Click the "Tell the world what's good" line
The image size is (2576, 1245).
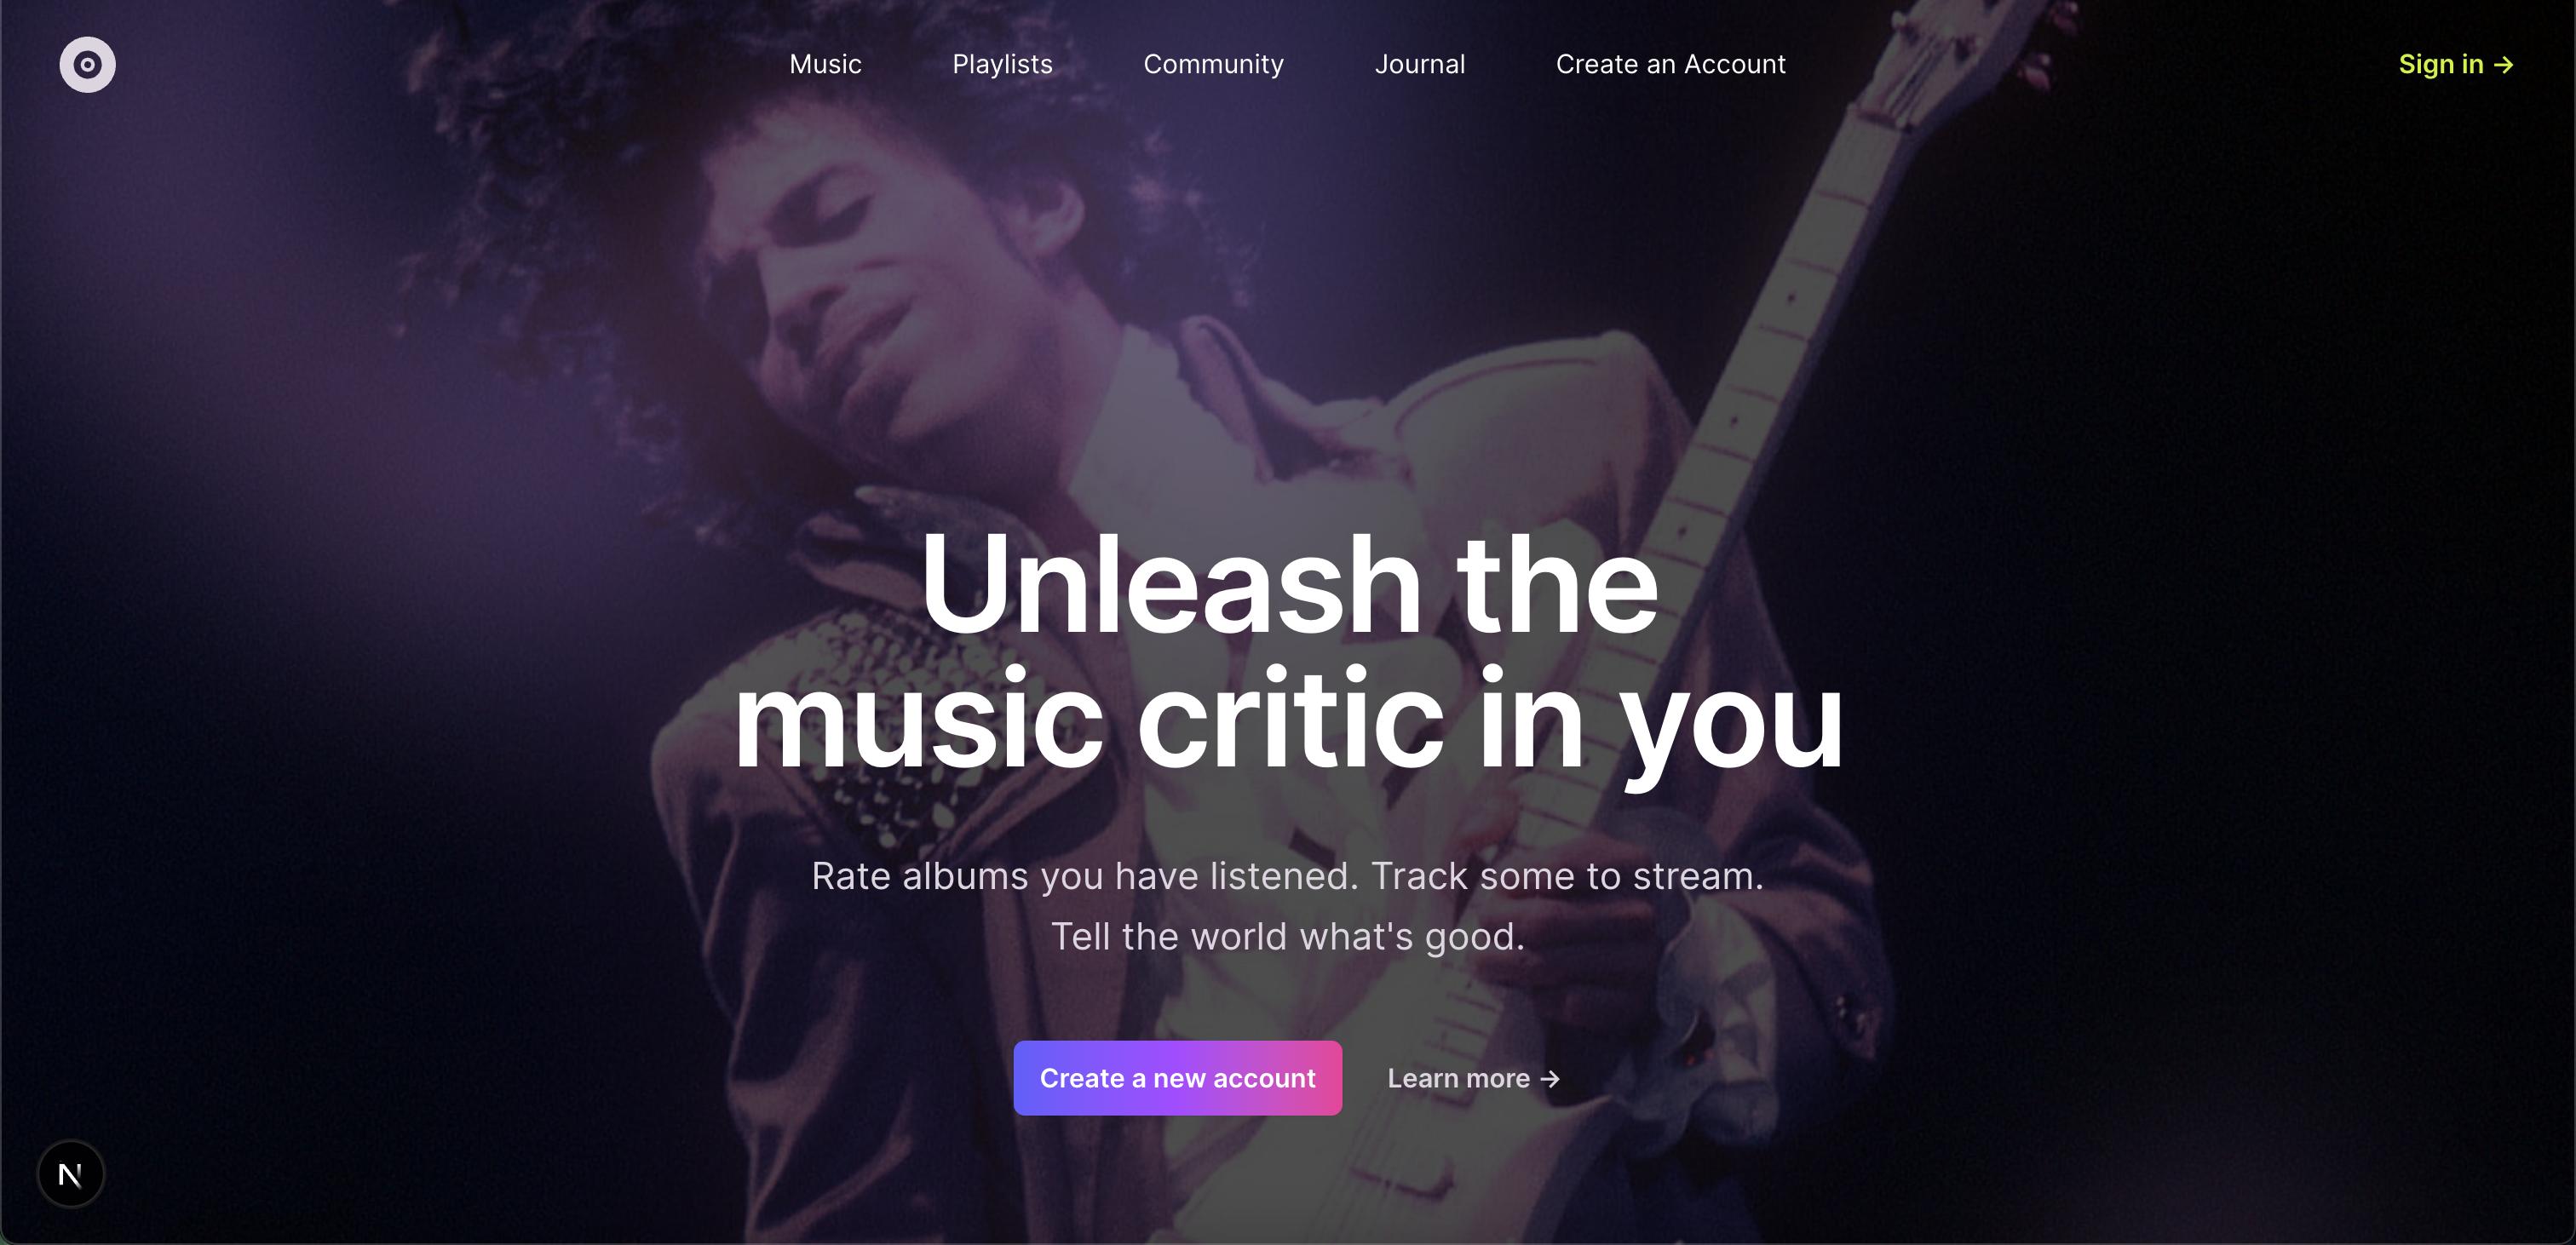[1288, 937]
